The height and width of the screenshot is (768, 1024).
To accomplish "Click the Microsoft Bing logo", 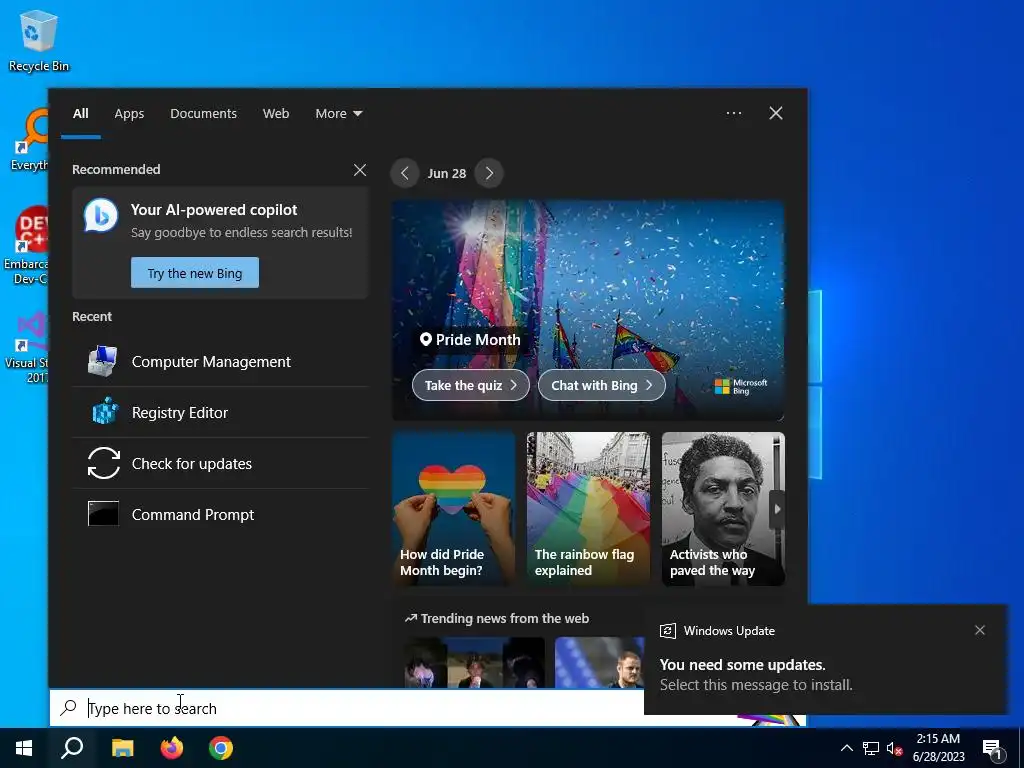I will click(x=741, y=387).
